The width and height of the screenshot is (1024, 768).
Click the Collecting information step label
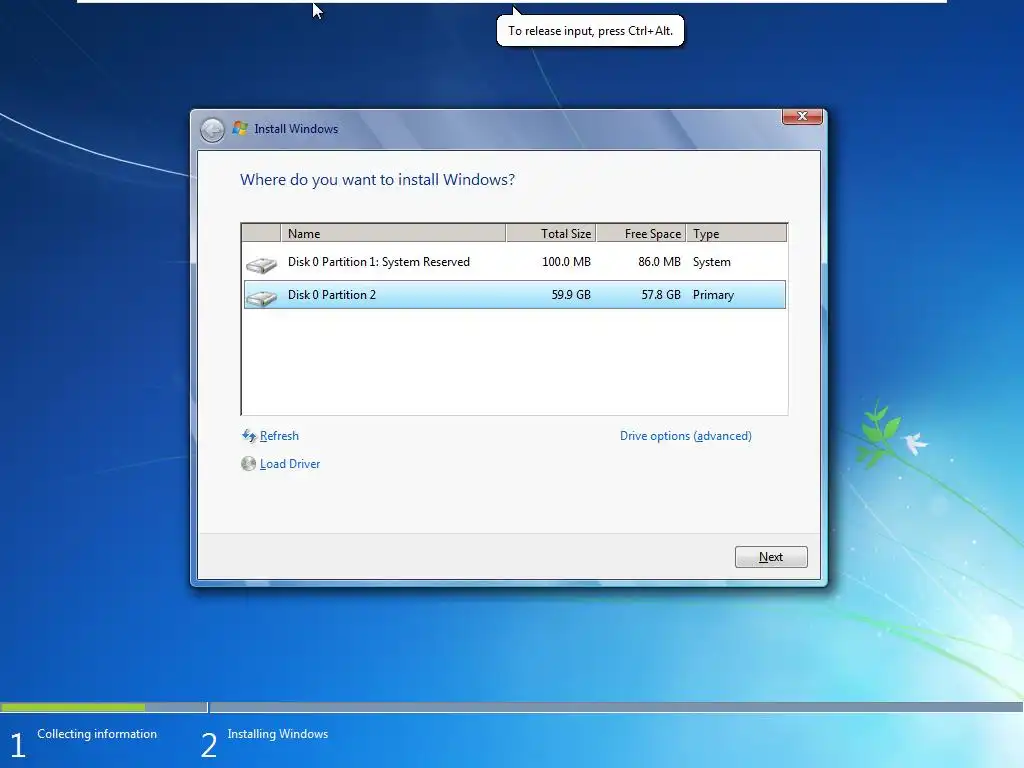(x=97, y=734)
